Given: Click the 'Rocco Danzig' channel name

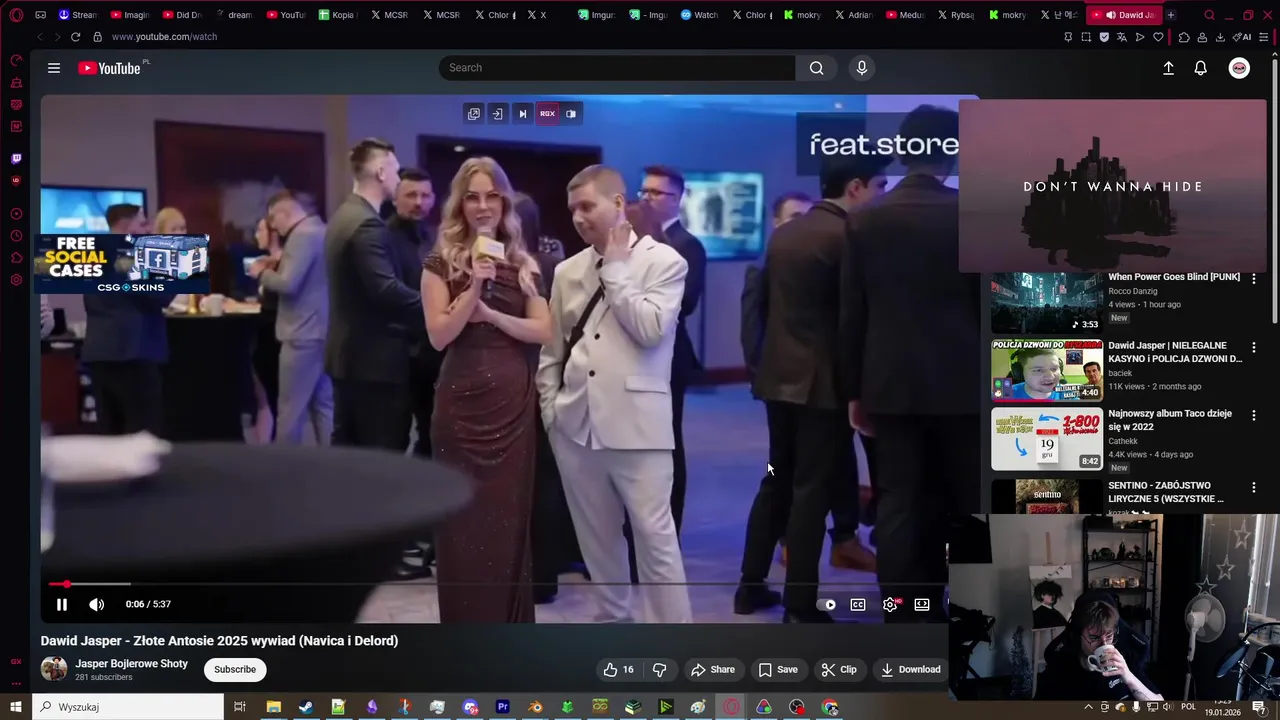Looking at the screenshot, I should [1133, 291].
